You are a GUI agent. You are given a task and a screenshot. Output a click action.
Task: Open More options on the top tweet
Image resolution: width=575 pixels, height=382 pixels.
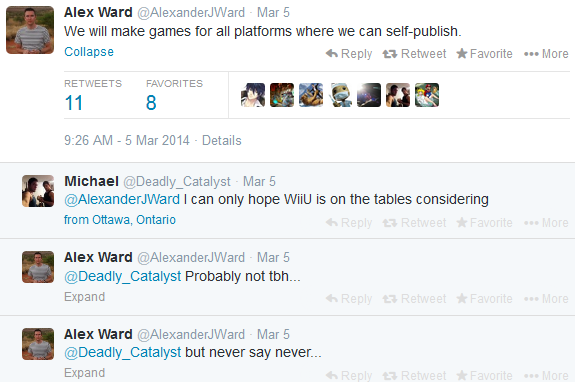[546, 54]
